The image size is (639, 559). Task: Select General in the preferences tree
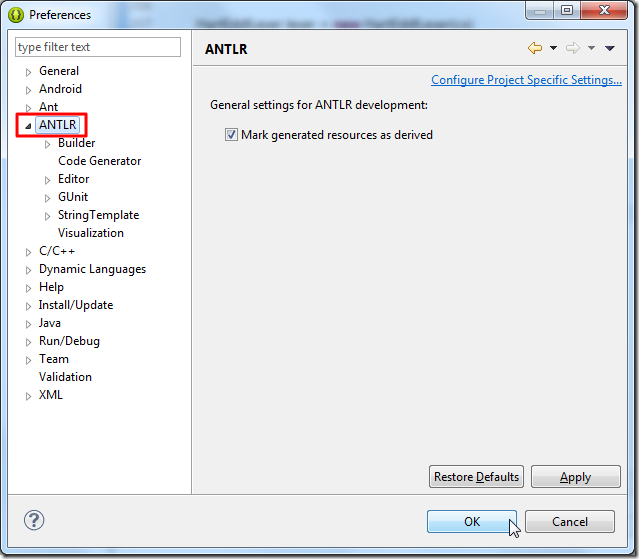coord(59,71)
